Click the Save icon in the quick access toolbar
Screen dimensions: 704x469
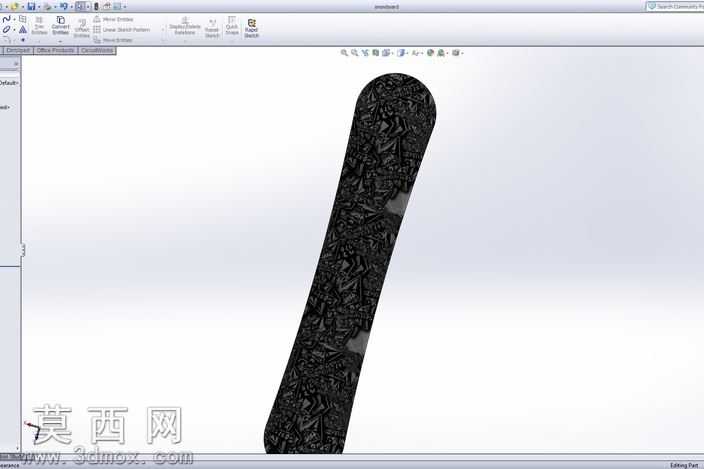click(x=31, y=6)
